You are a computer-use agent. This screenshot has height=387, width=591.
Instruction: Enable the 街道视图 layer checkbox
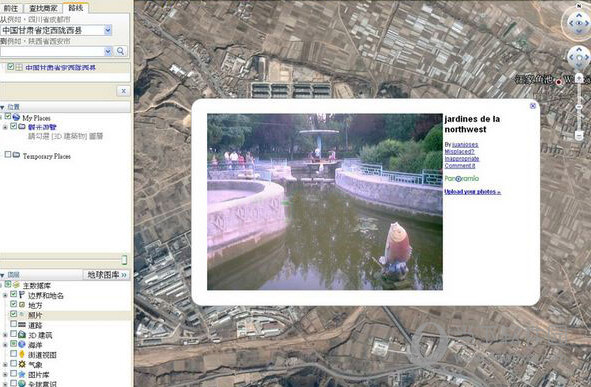tap(13, 353)
